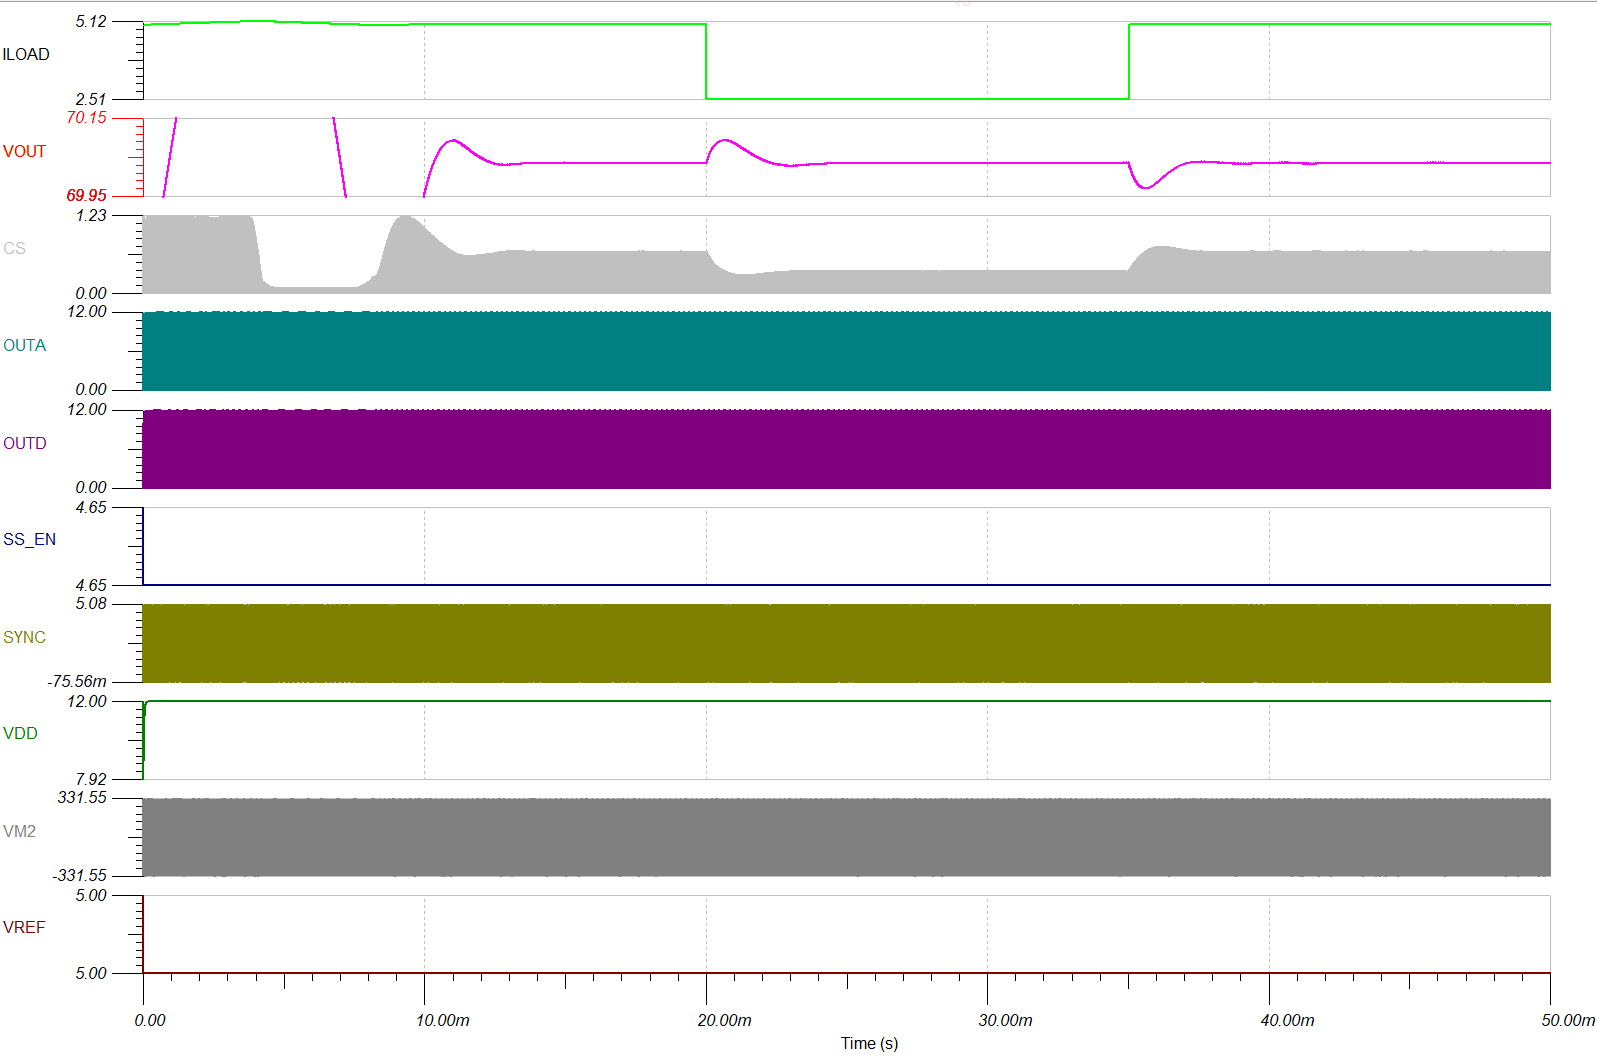Viewport: 1597px width, 1058px height.
Task: Click CS upper axis value 1.23
Action: [x=91, y=215]
